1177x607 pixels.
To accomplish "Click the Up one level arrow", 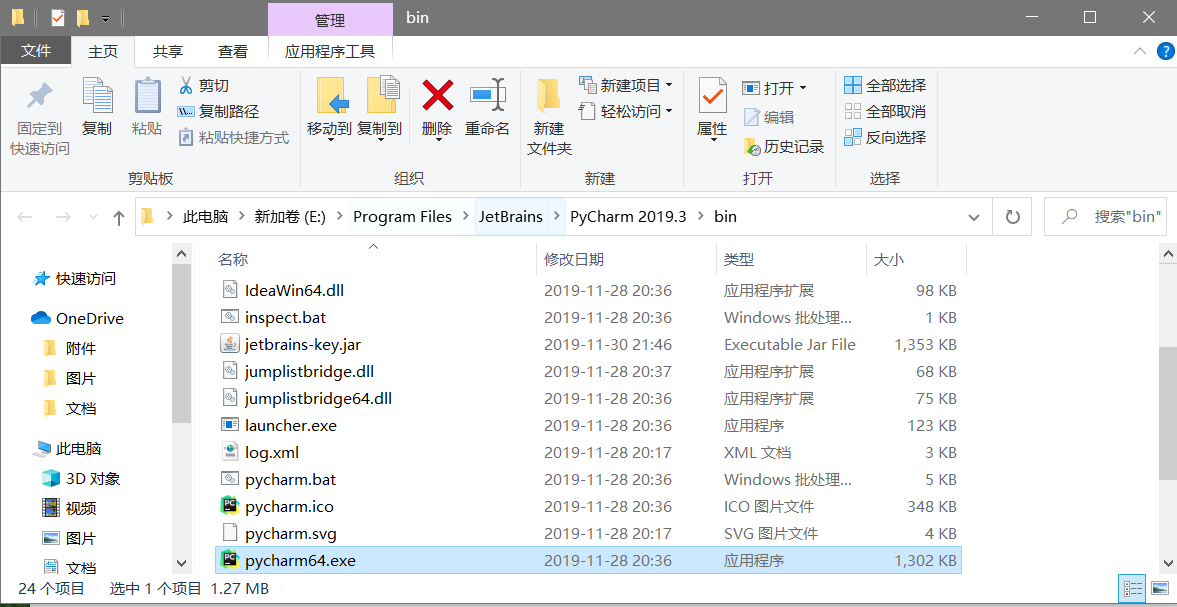I will coord(119,218).
